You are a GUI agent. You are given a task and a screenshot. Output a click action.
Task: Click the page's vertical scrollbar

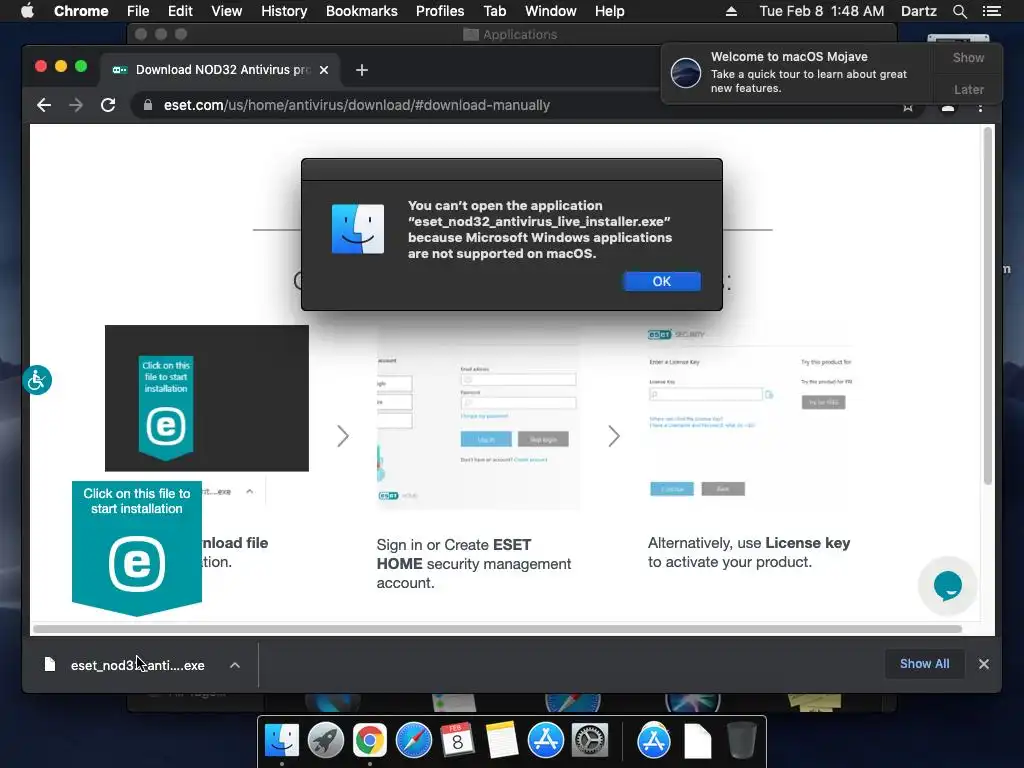point(988,306)
